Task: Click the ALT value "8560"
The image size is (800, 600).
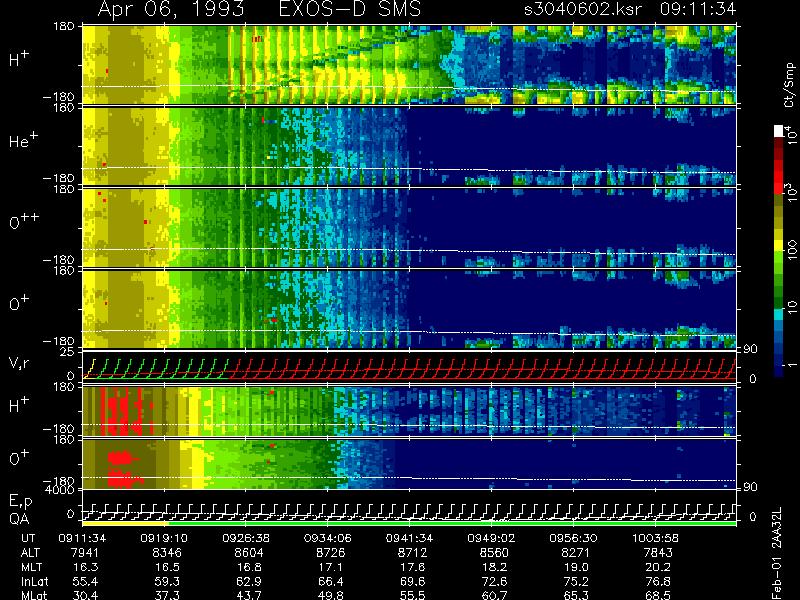Action: click(494, 553)
